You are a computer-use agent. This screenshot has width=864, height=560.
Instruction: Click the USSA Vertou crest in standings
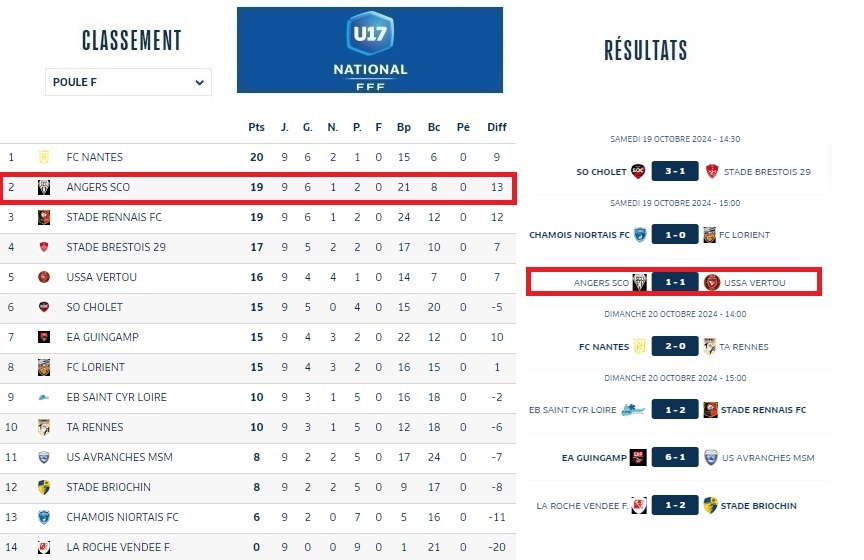(44, 277)
